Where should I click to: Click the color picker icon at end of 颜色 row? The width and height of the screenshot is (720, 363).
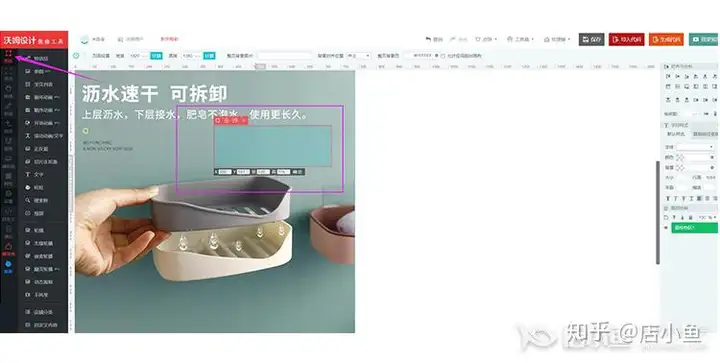click(x=712, y=157)
